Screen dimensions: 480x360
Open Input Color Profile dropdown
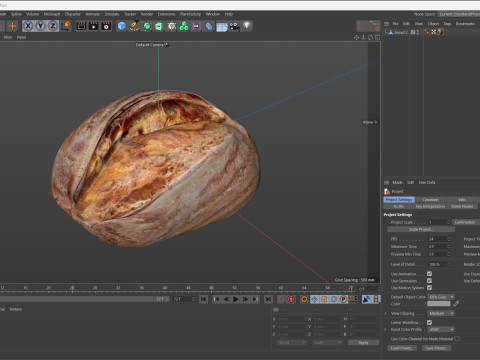tap(441, 329)
